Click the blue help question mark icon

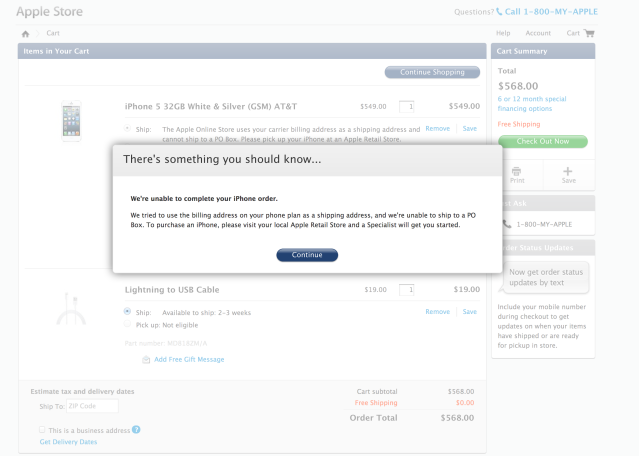click(136, 430)
